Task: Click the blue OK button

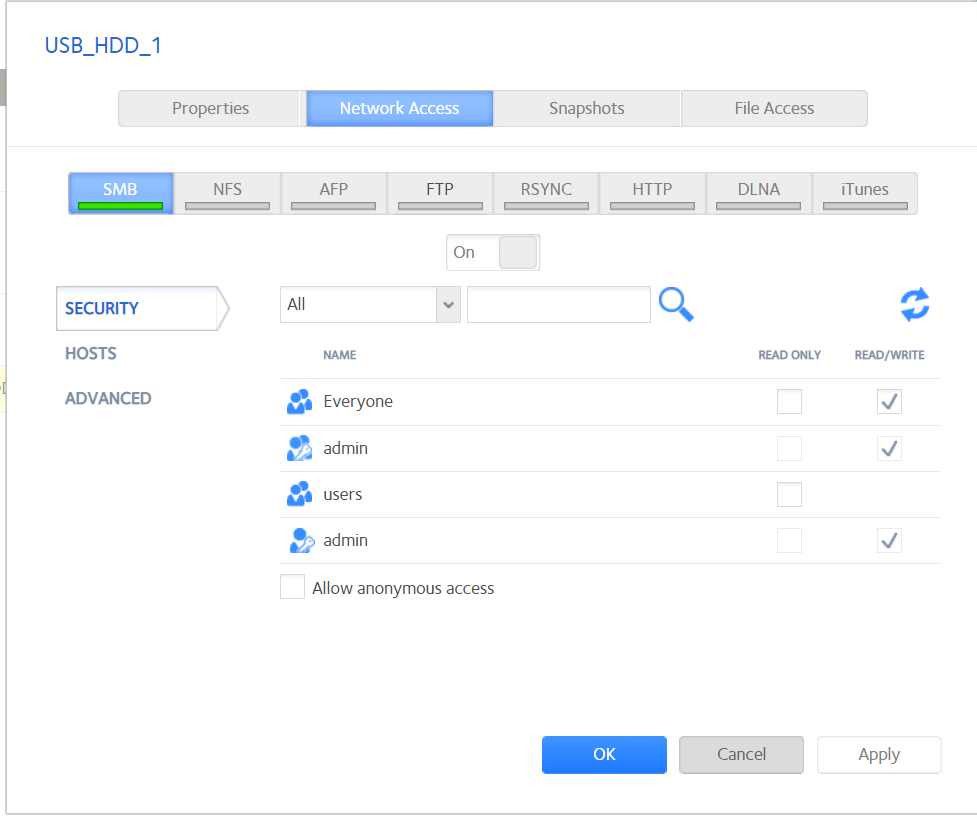Action: [604, 754]
